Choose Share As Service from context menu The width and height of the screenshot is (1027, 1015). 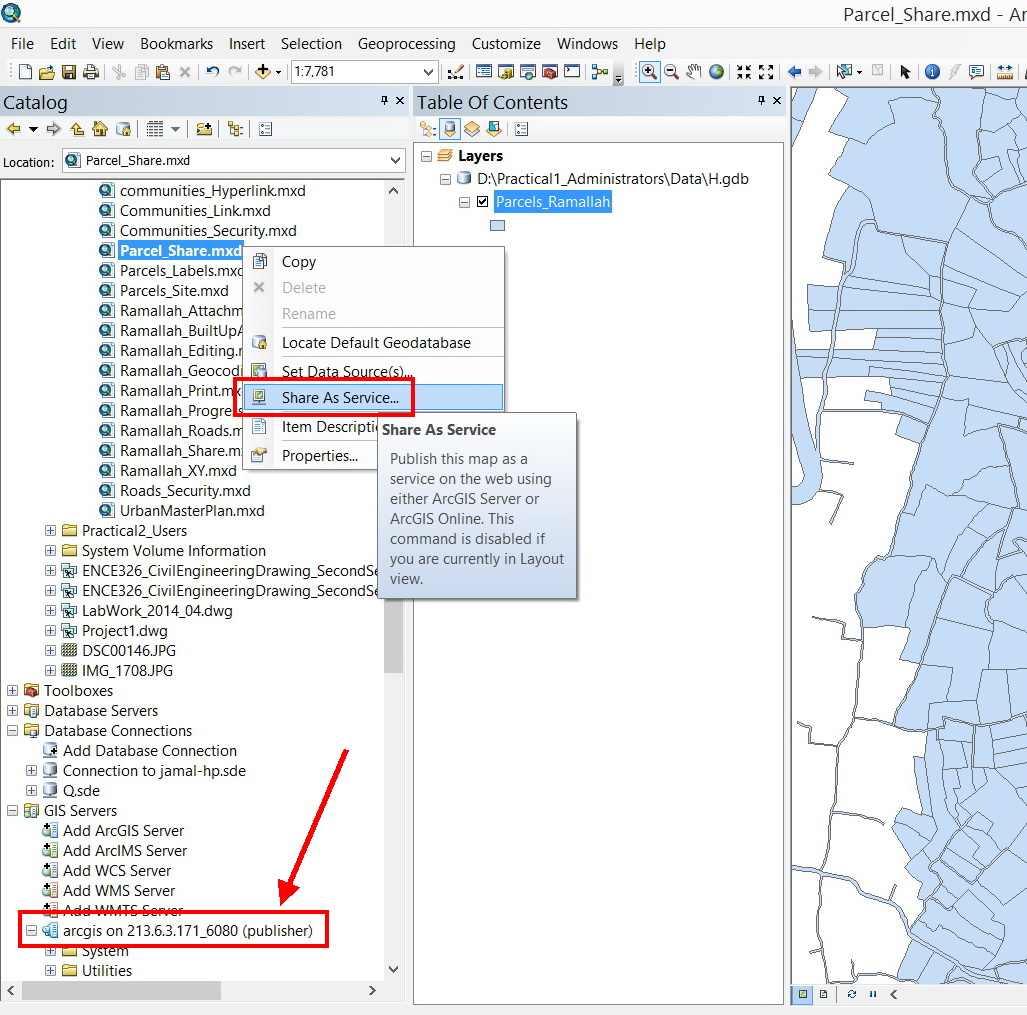tap(340, 398)
